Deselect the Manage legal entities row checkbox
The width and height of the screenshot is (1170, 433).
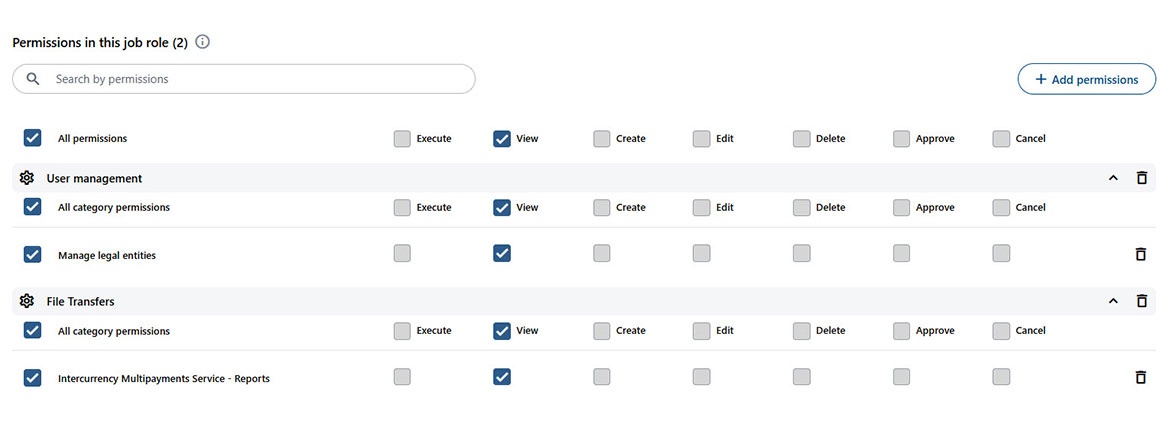pos(32,254)
